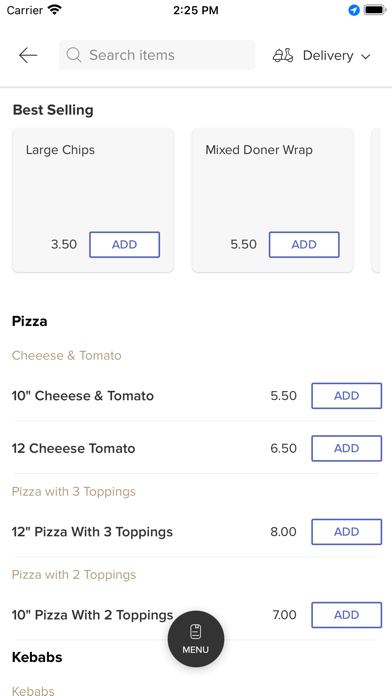Select the Large Chips card
392x696 pixels.
[93, 200]
